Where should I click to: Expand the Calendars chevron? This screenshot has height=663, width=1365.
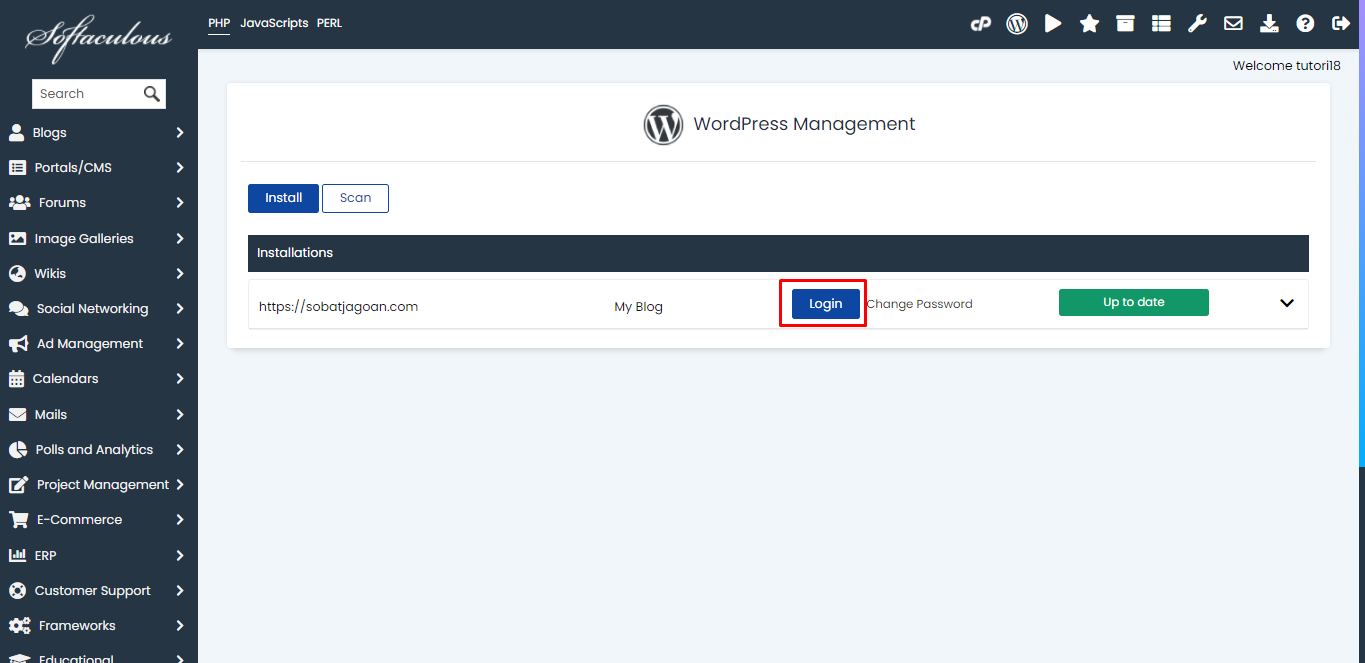[180, 378]
